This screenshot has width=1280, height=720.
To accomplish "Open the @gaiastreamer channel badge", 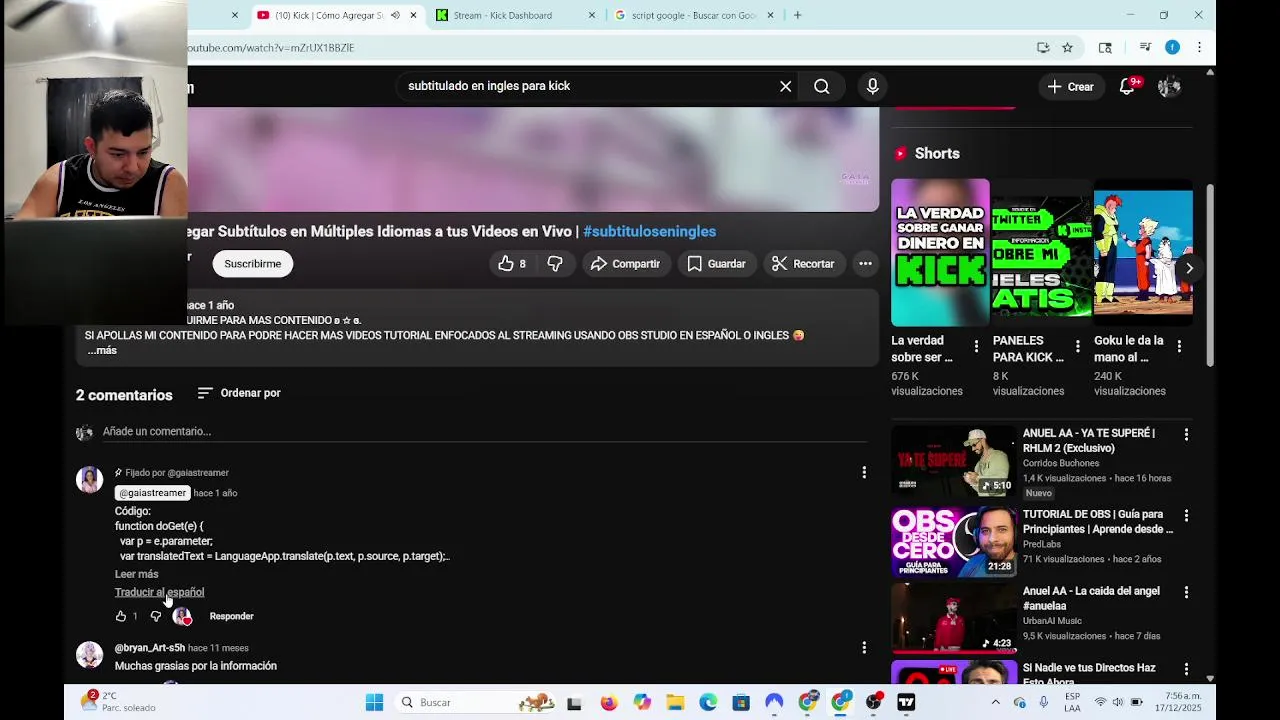I will (152, 493).
